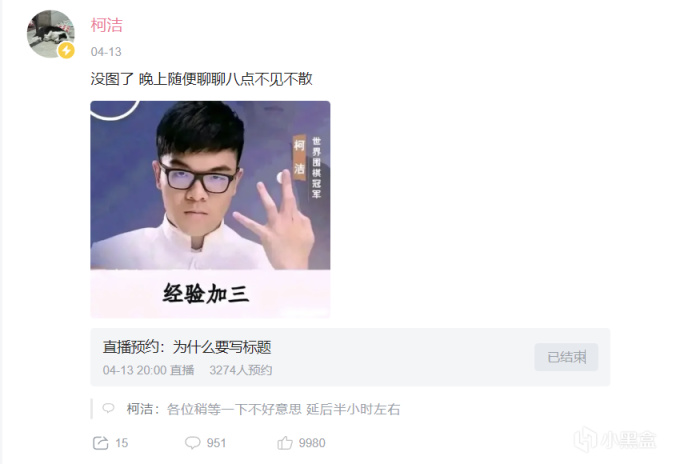Open comments via the bubble icon
Viewport: 676px width, 464px height.
193,443
